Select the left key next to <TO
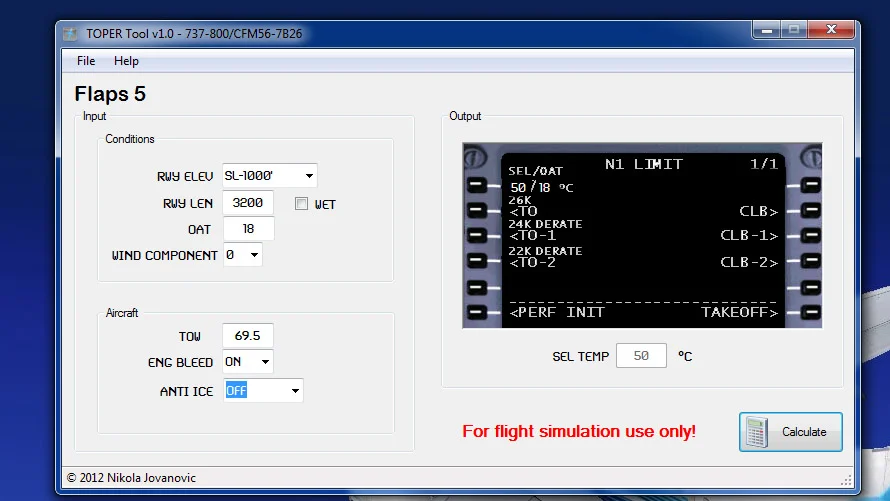The height and width of the screenshot is (501, 890). pyautogui.click(x=476, y=210)
